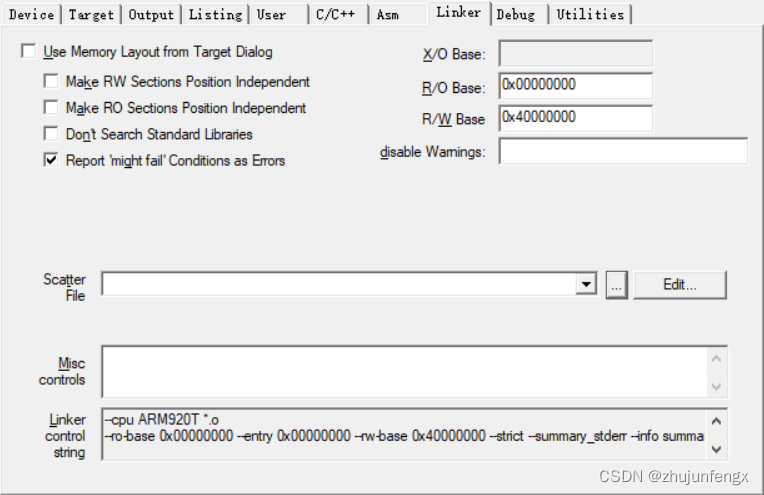The width and height of the screenshot is (764, 495).
Task: Click Misc controls scrollbar up arrow
Action: tap(716, 360)
